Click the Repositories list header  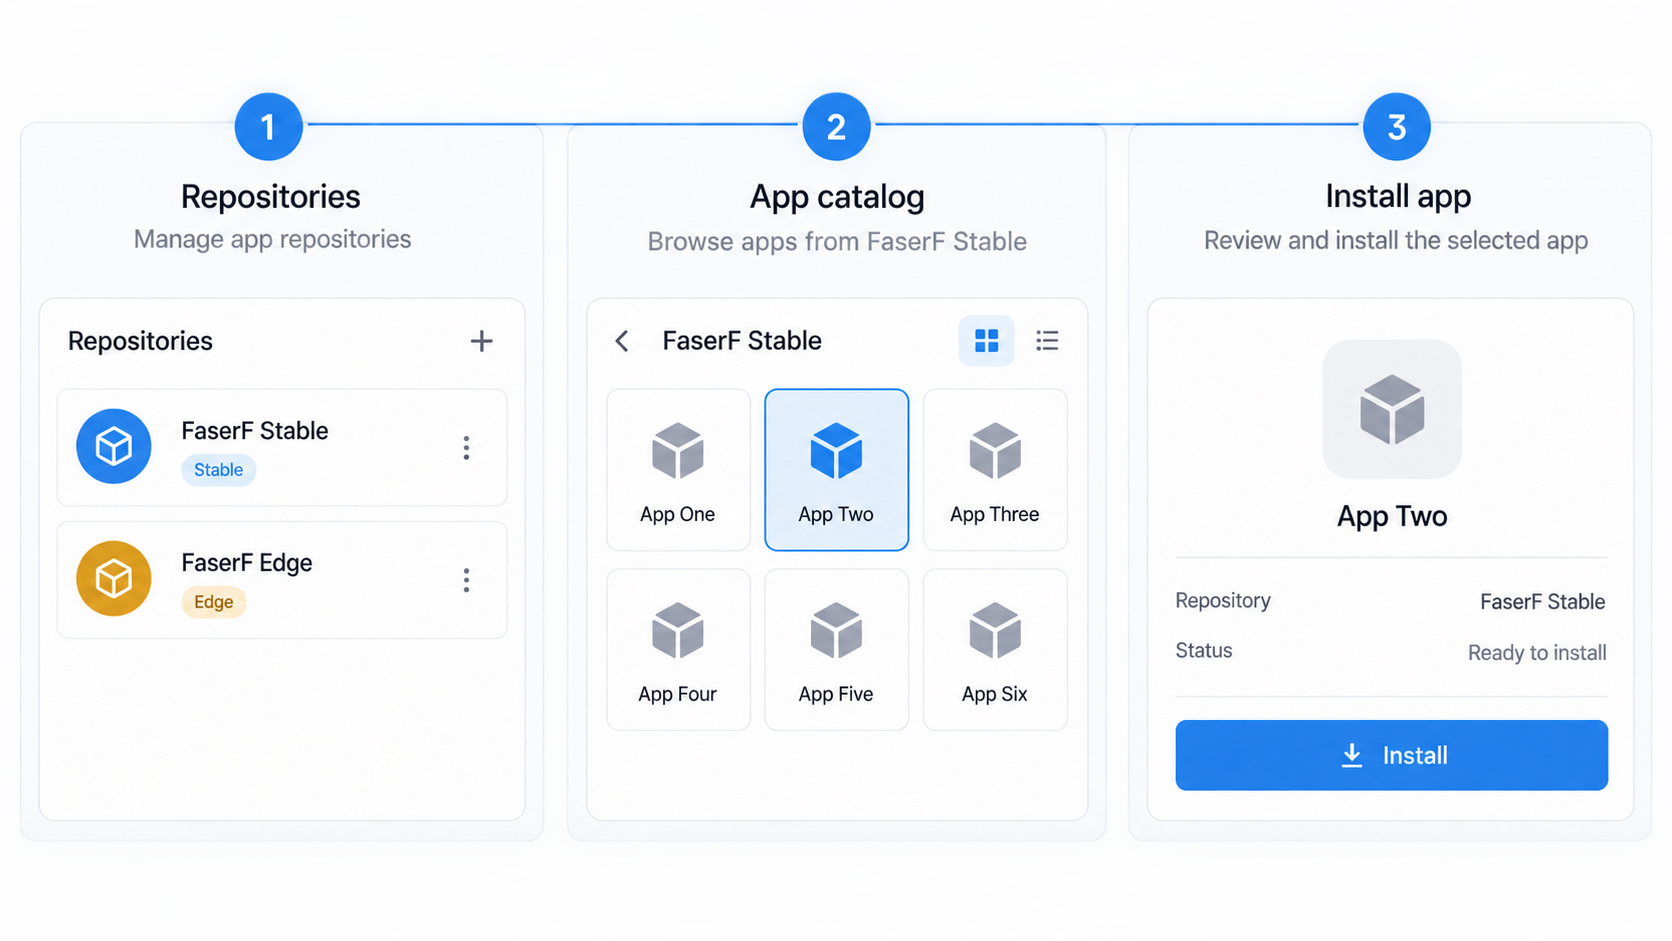coord(140,341)
